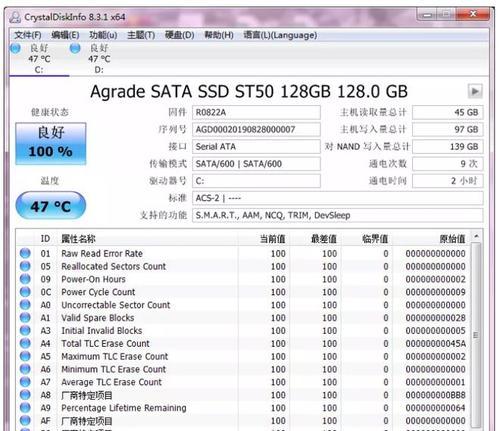The width and height of the screenshot is (500, 431).
Task: Open the 语言(L)(Language) menu
Action: (280, 35)
